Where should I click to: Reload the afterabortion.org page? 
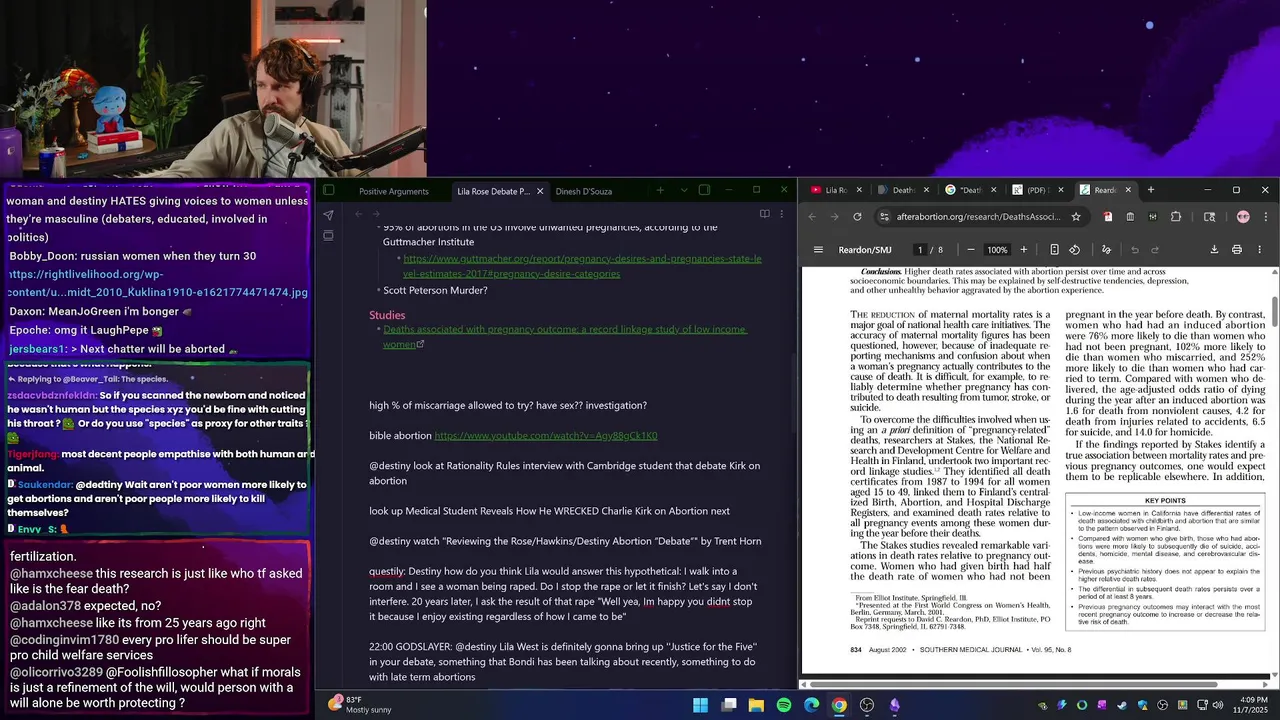[857, 216]
